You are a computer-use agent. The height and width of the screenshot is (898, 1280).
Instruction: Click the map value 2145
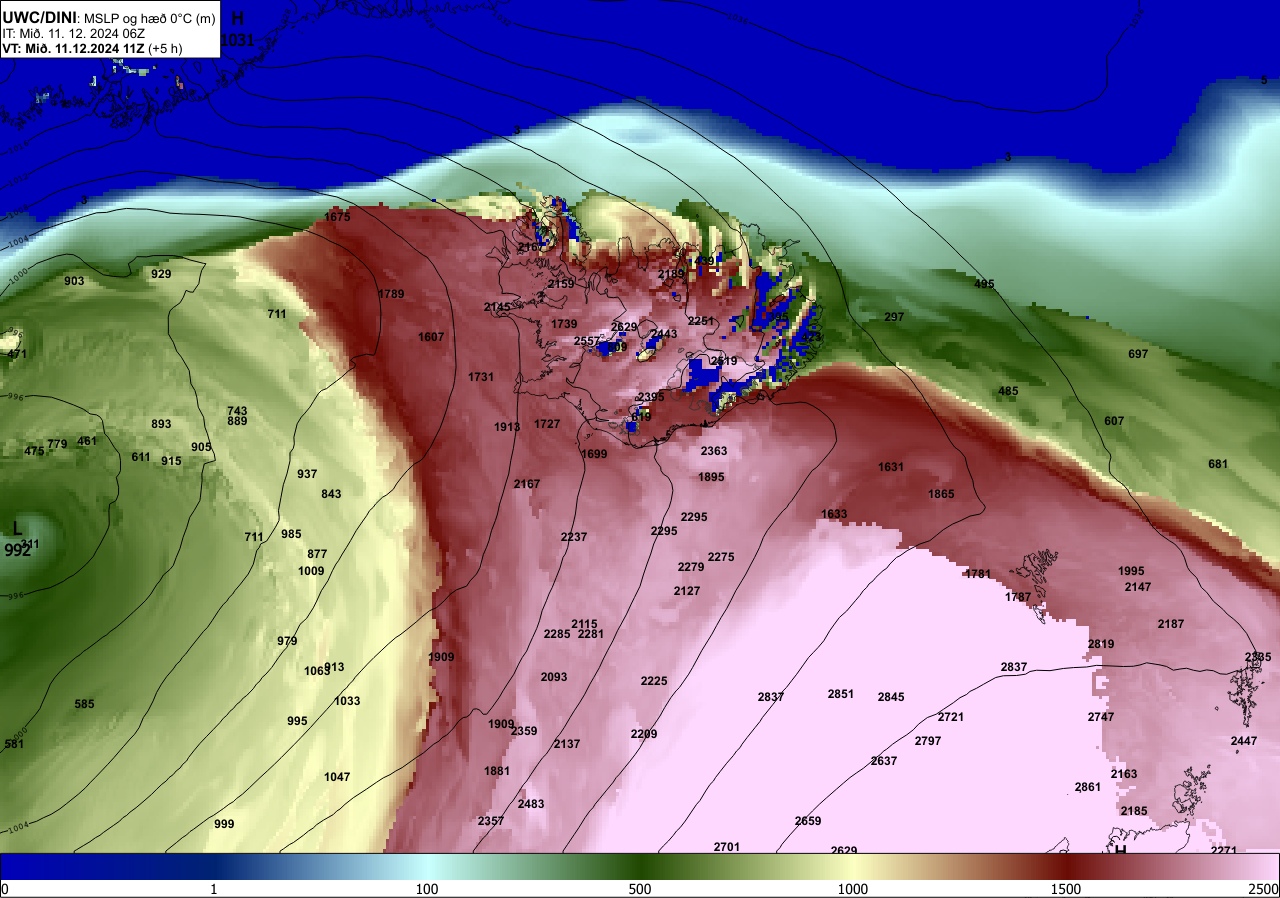tap(497, 307)
